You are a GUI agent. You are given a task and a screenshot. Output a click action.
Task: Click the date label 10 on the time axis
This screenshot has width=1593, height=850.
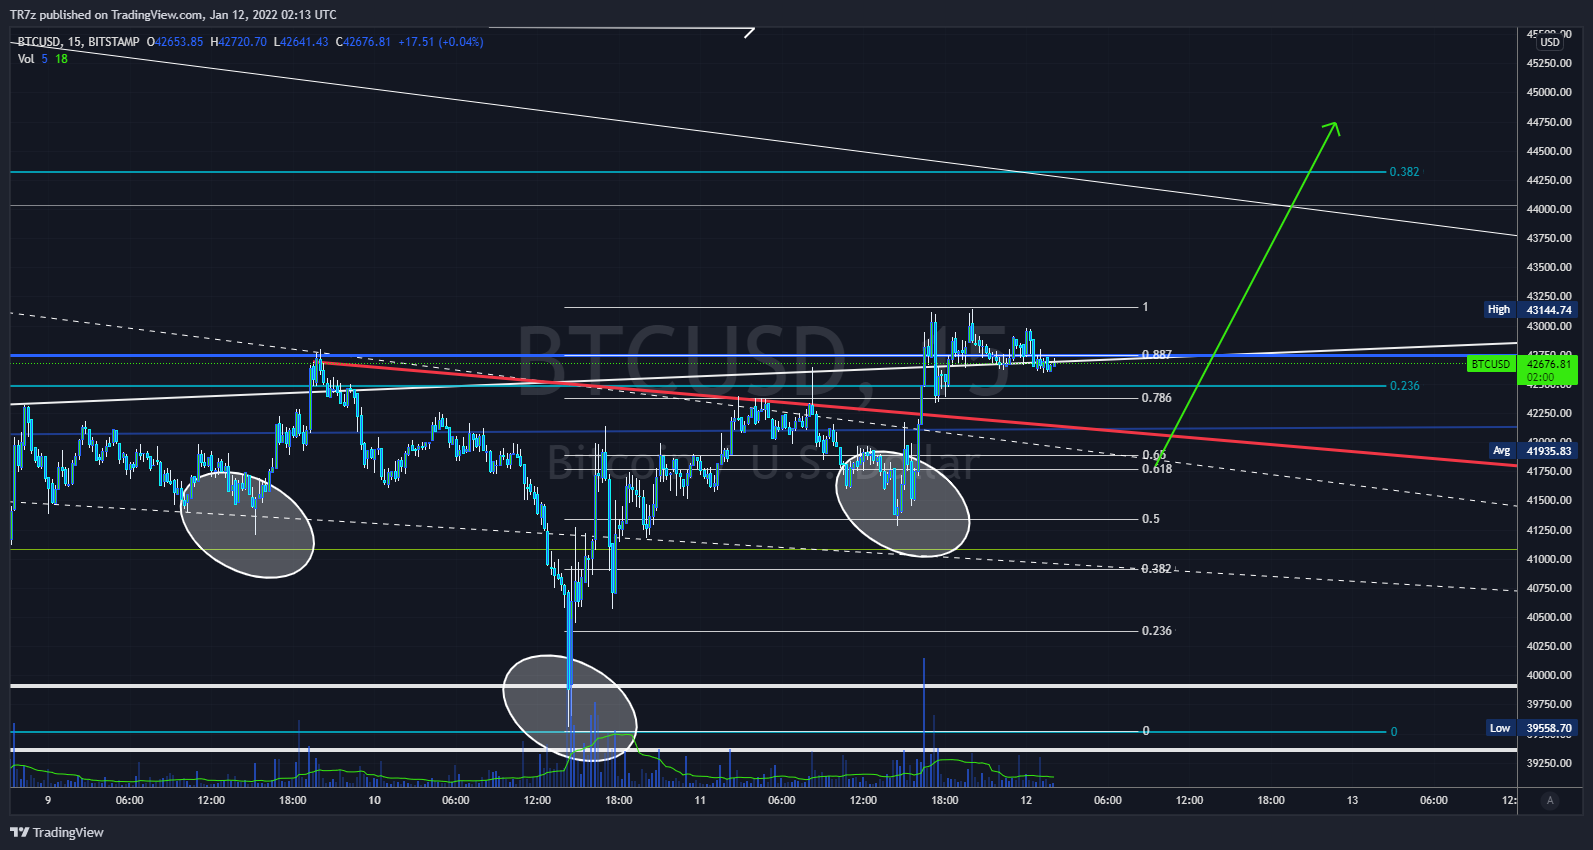pyautogui.click(x=374, y=800)
